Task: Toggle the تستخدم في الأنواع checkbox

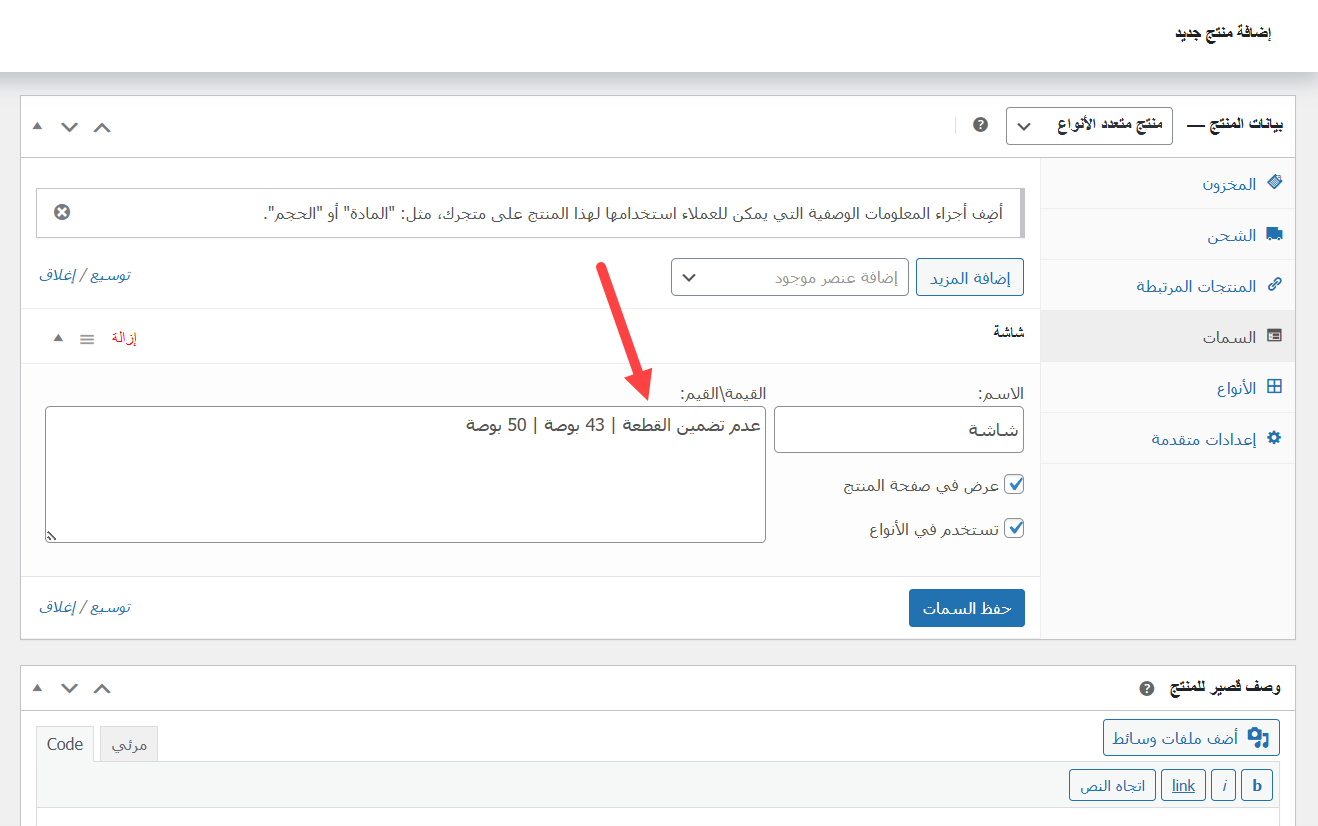Action: (1014, 528)
